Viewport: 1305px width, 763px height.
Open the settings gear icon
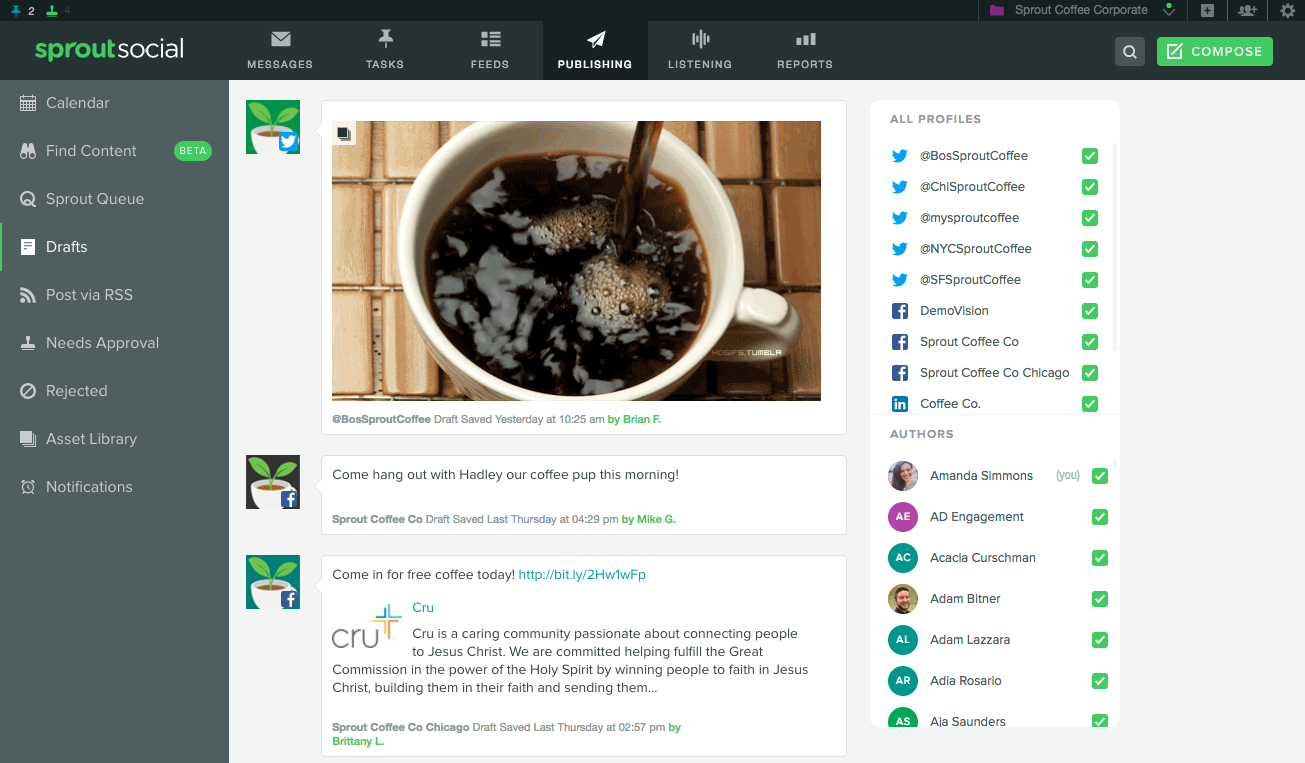coord(1288,10)
